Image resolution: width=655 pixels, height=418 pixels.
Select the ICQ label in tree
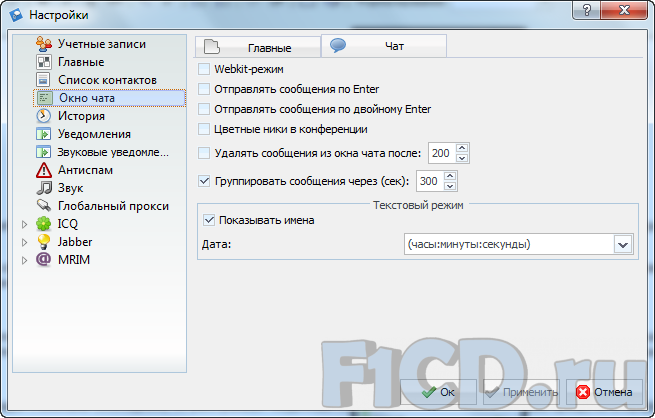(x=68, y=224)
